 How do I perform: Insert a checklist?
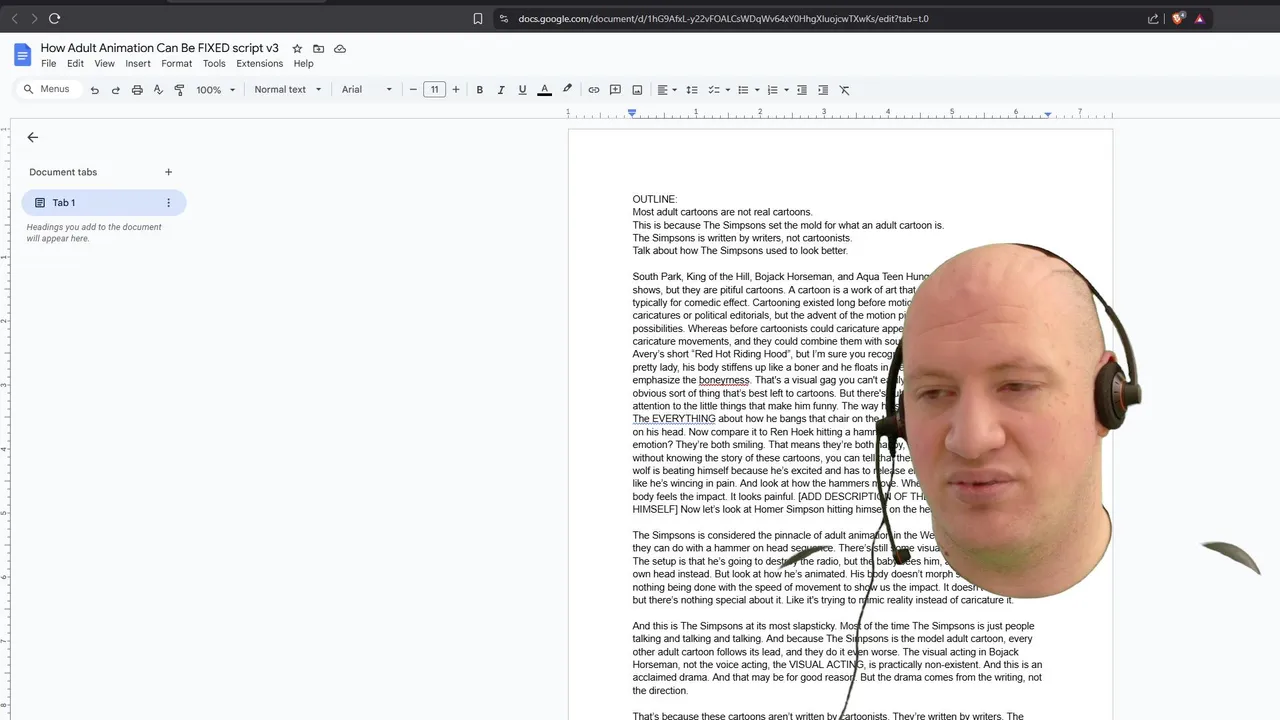[714, 90]
